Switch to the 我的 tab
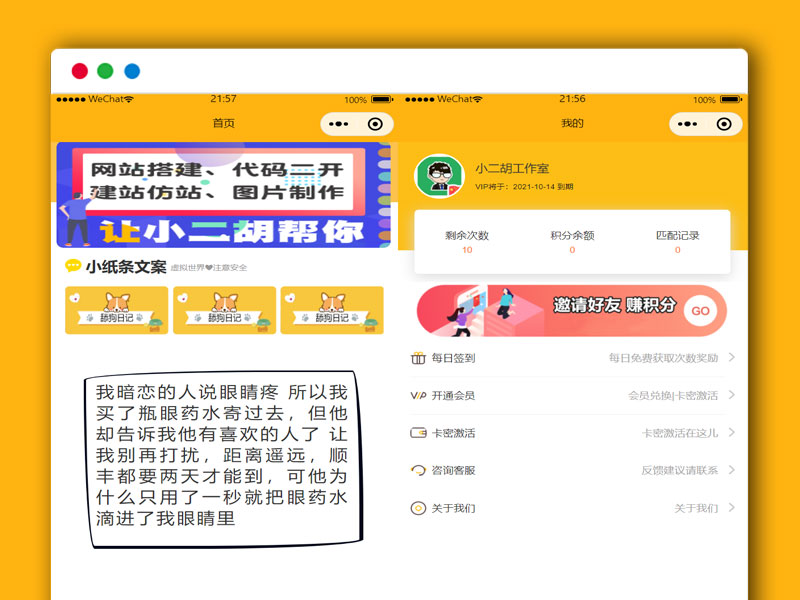The height and width of the screenshot is (600, 800). (570, 124)
